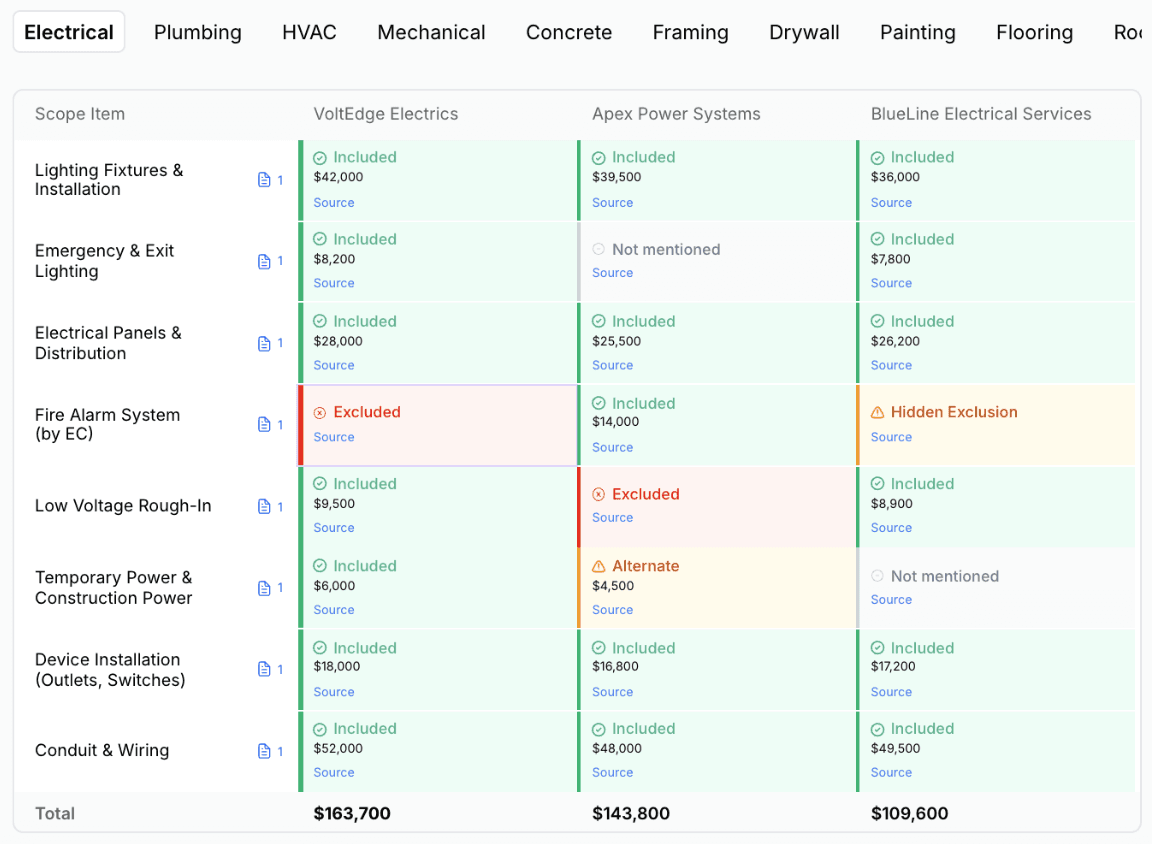Open document icon for Device Installation row
Viewport: 1152px width, 844px height.
coord(264,669)
